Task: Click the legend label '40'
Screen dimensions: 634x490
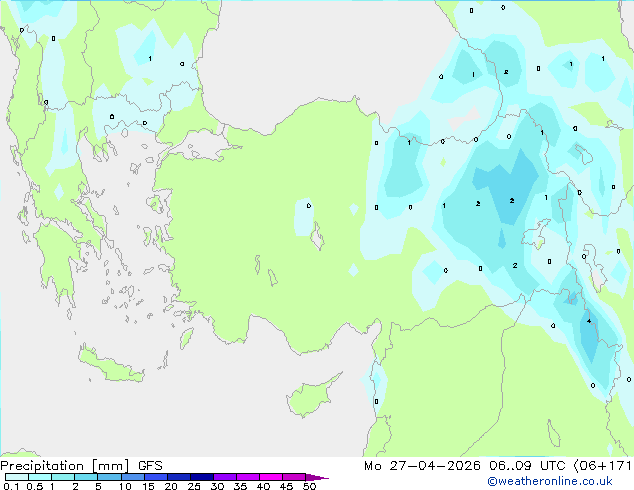Action: coord(263,486)
